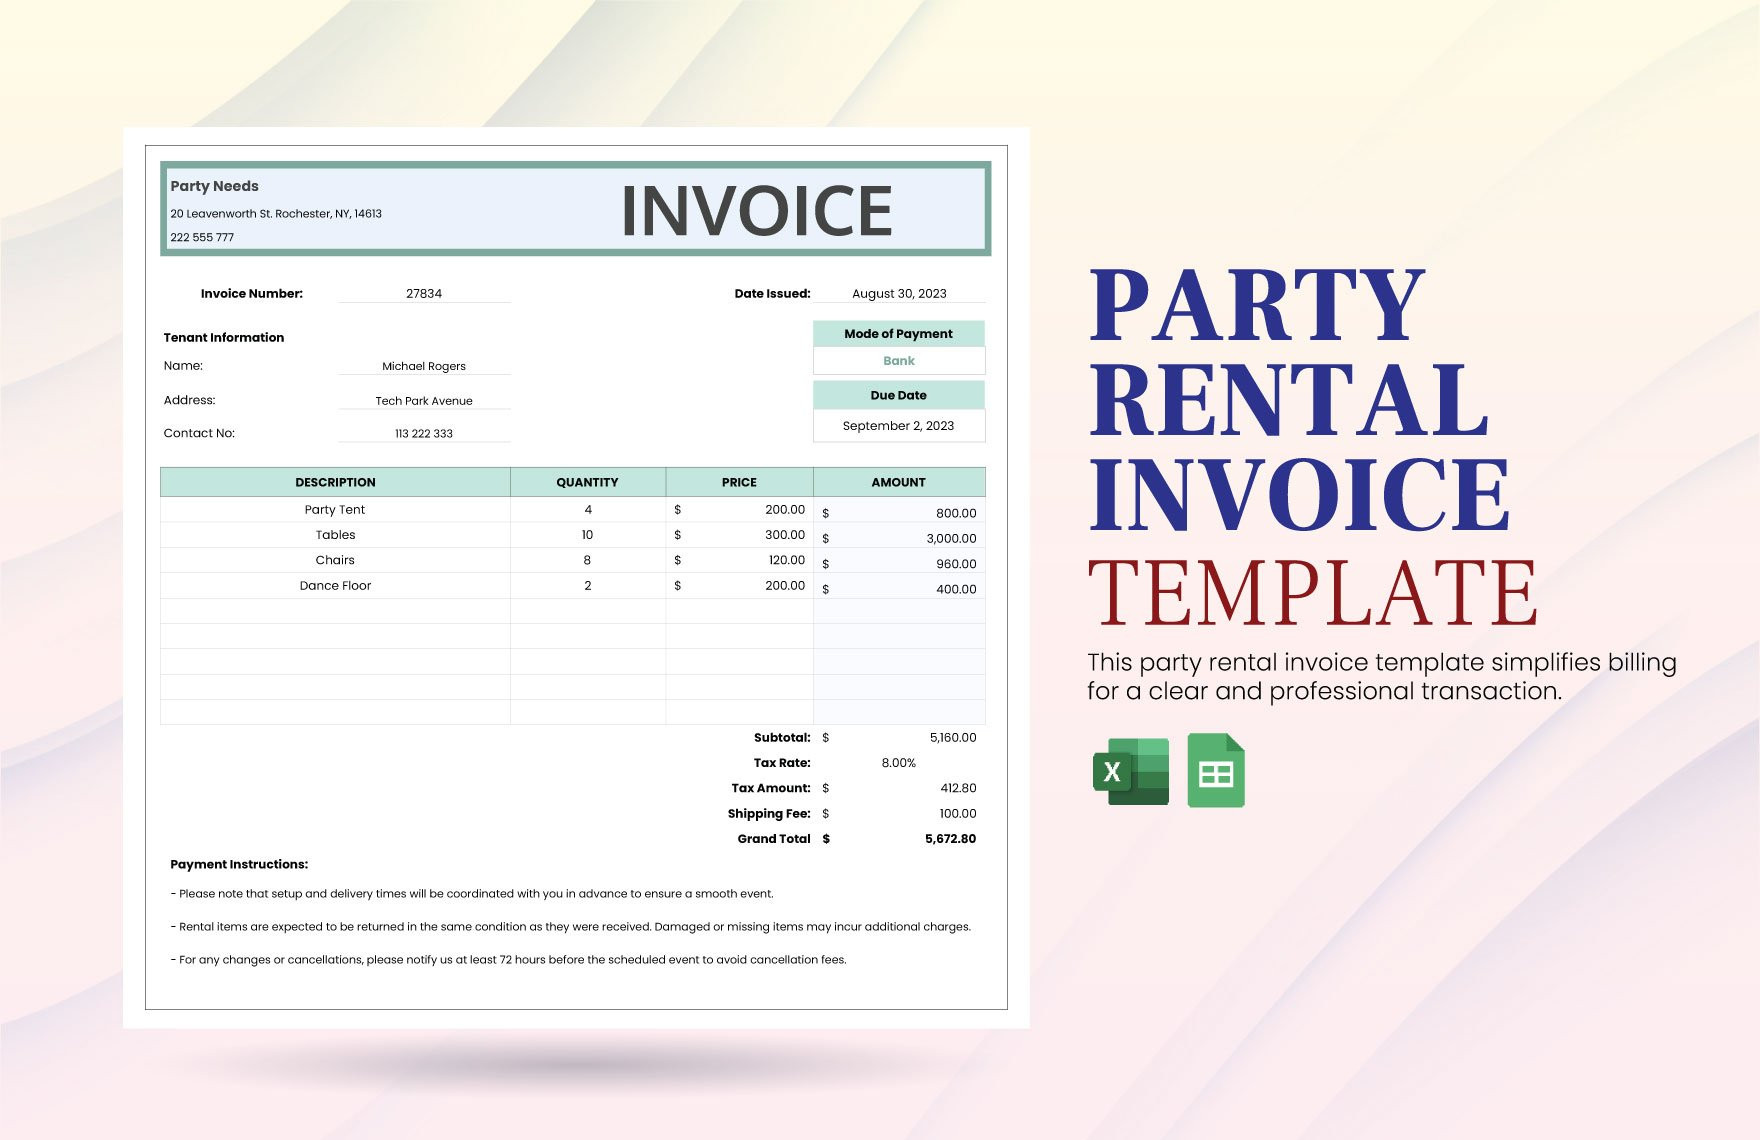
Task: Click the Tenant Information label
Action: 224,338
